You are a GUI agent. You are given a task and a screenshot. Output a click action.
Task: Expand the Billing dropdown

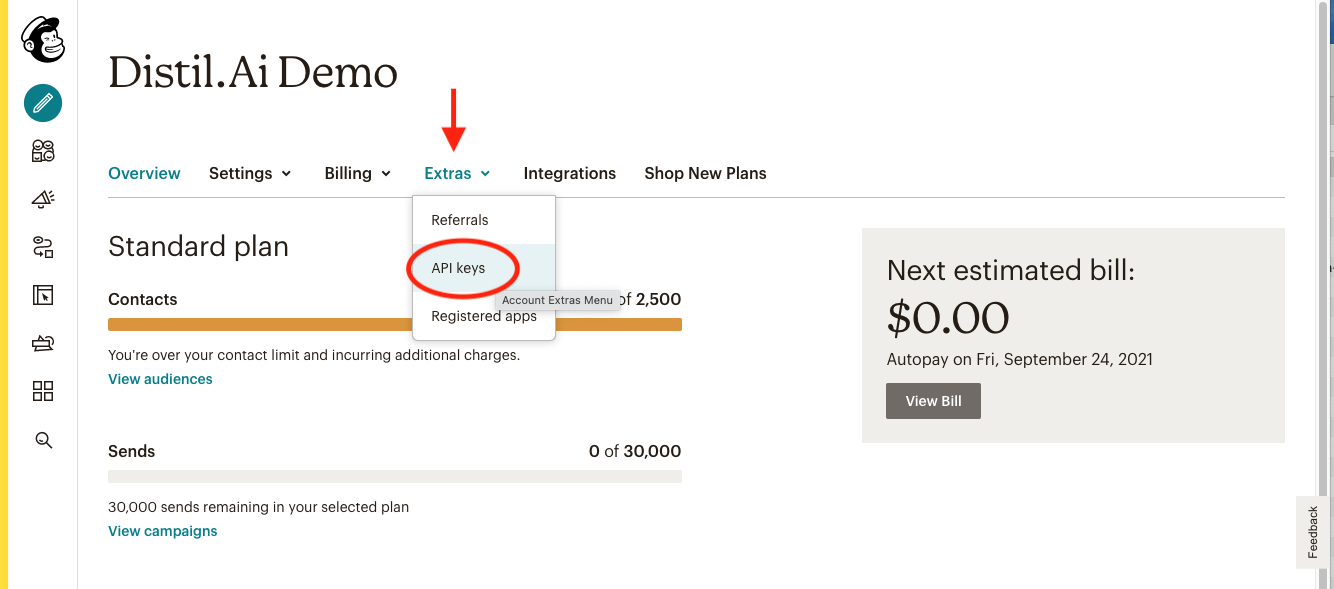click(x=357, y=173)
